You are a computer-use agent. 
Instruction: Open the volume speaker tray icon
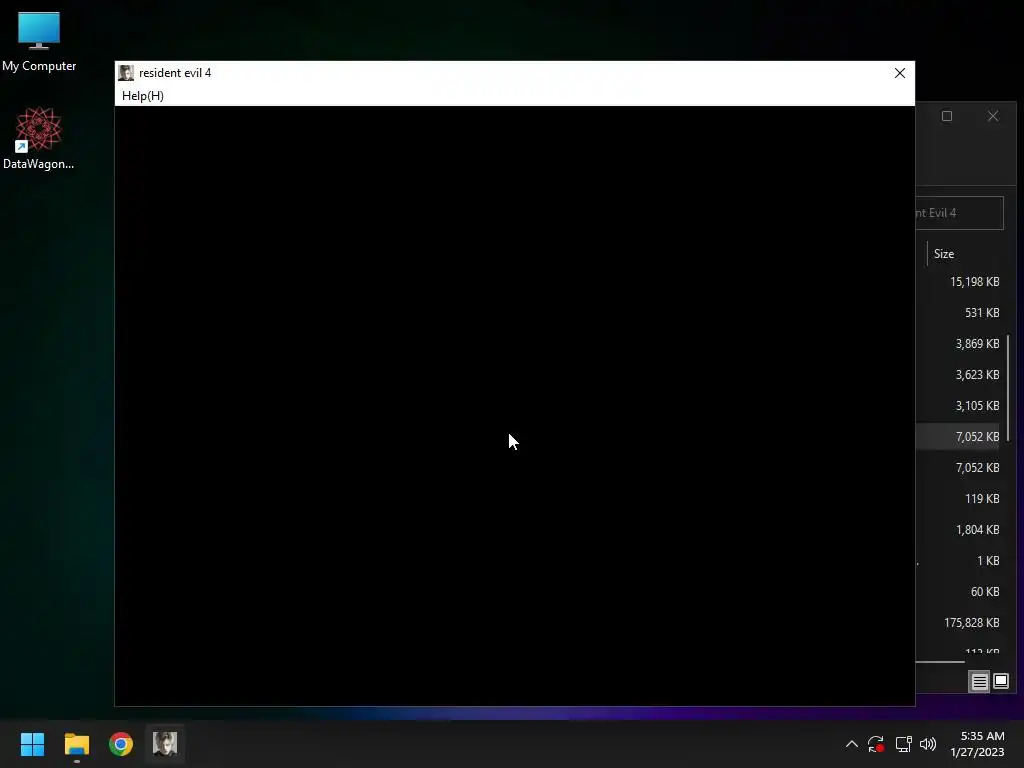[x=928, y=744]
